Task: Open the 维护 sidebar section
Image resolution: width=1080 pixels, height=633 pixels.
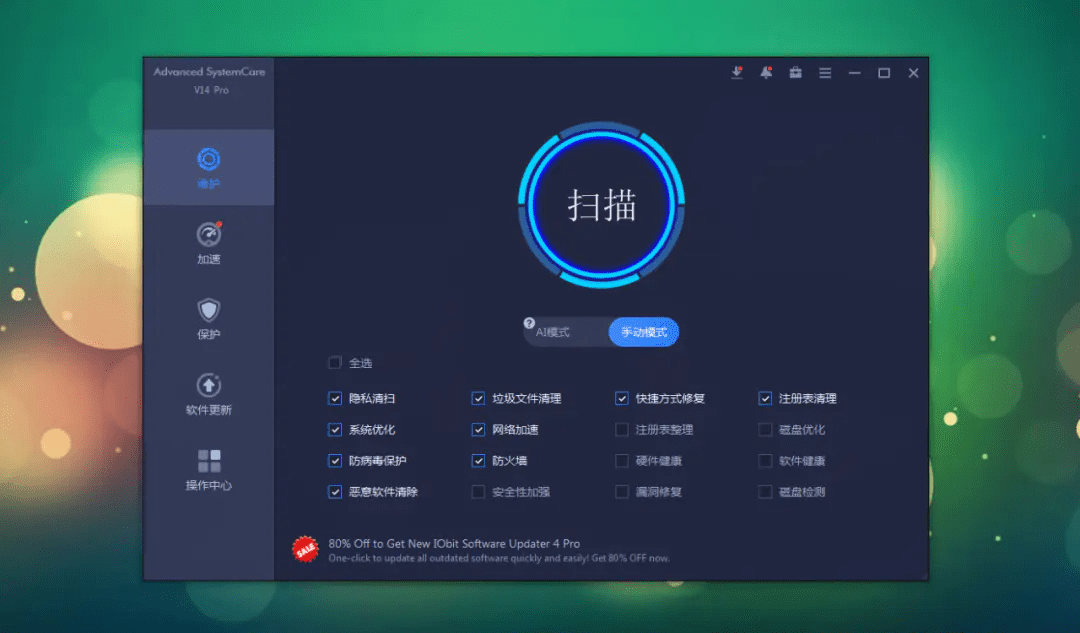Action: (x=209, y=167)
